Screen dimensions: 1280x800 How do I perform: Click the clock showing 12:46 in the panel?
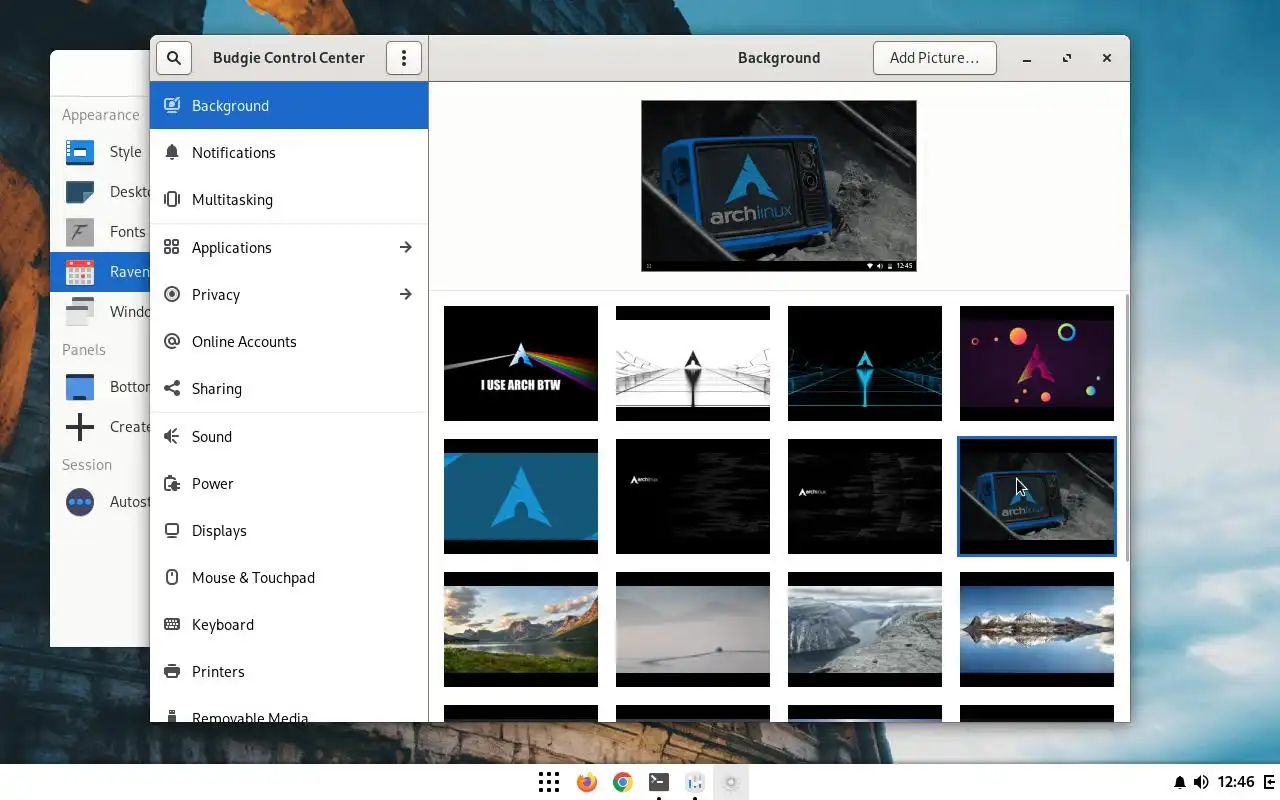(1237, 782)
